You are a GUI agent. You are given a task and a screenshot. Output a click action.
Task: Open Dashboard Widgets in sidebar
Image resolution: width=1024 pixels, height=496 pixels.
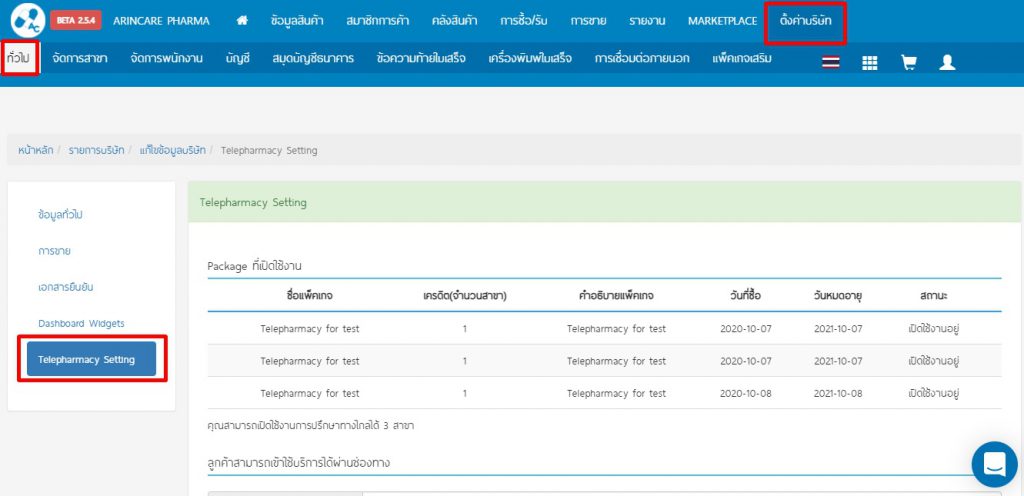[x=81, y=323]
